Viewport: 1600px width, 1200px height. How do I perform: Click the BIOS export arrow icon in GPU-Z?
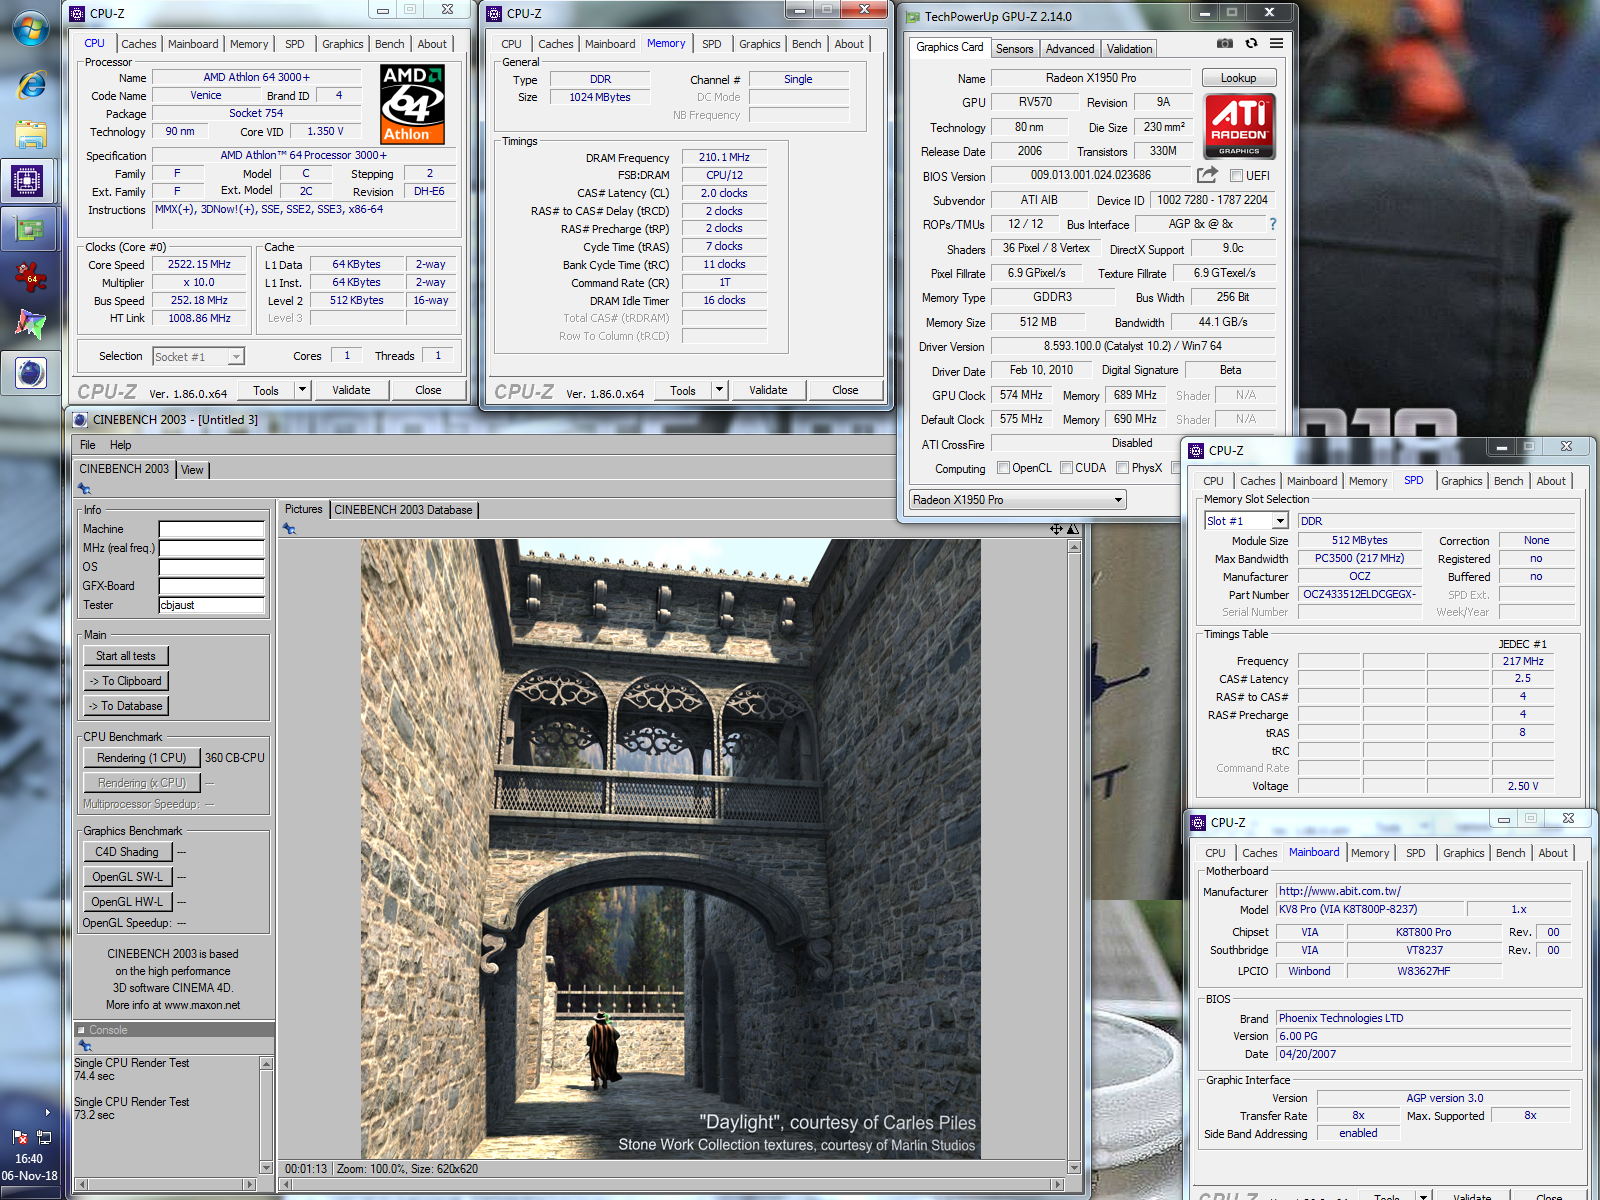tap(1207, 175)
